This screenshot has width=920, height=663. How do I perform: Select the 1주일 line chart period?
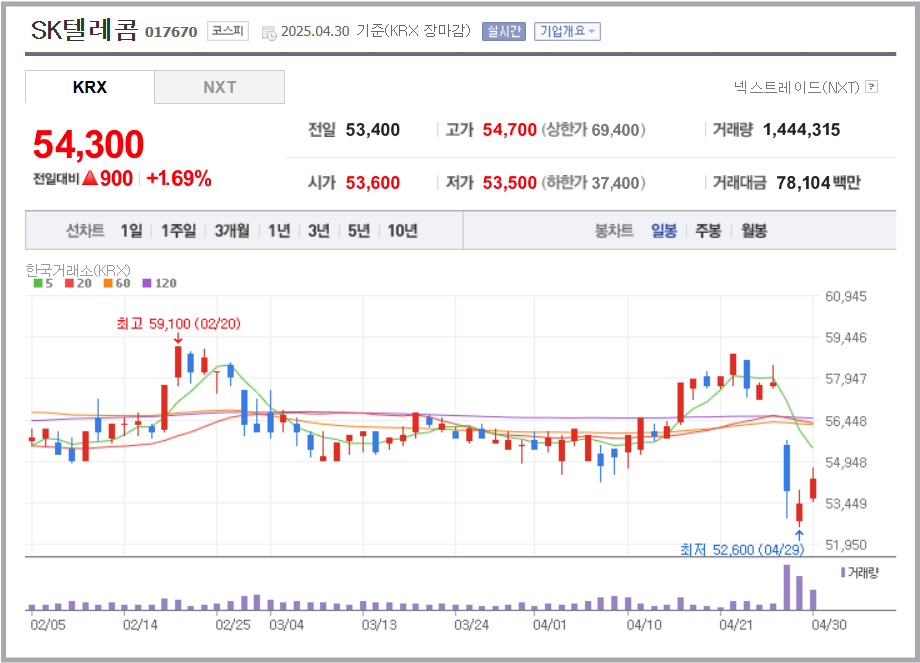click(x=178, y=231)
